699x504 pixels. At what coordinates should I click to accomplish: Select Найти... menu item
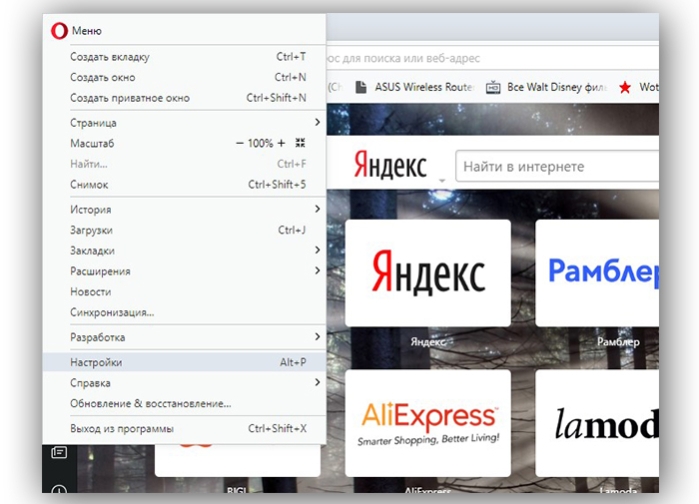pyautogui.click(x=184, y=164)
